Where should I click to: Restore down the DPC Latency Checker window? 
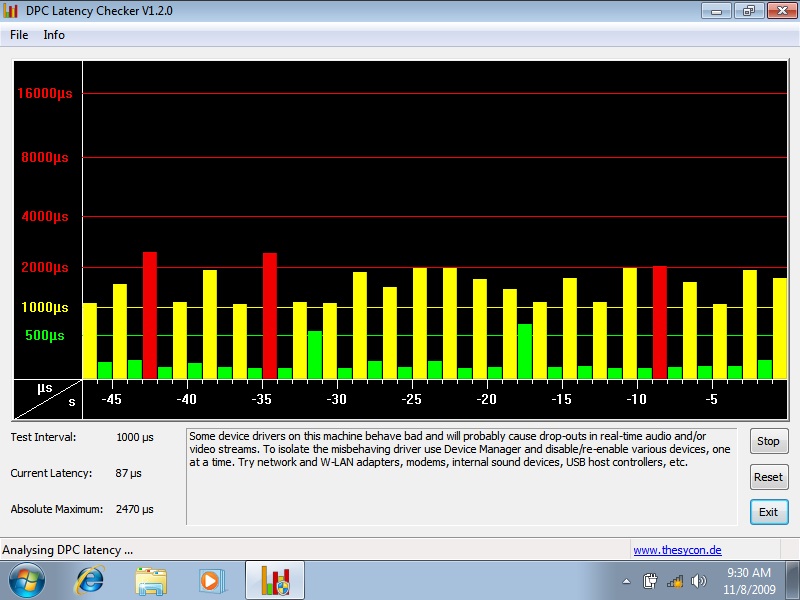click(x=748, y=10)
